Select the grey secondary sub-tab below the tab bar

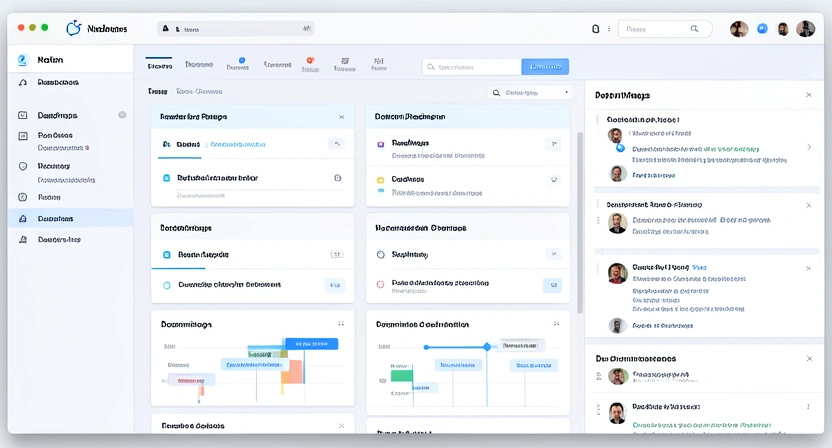[199, 91]
